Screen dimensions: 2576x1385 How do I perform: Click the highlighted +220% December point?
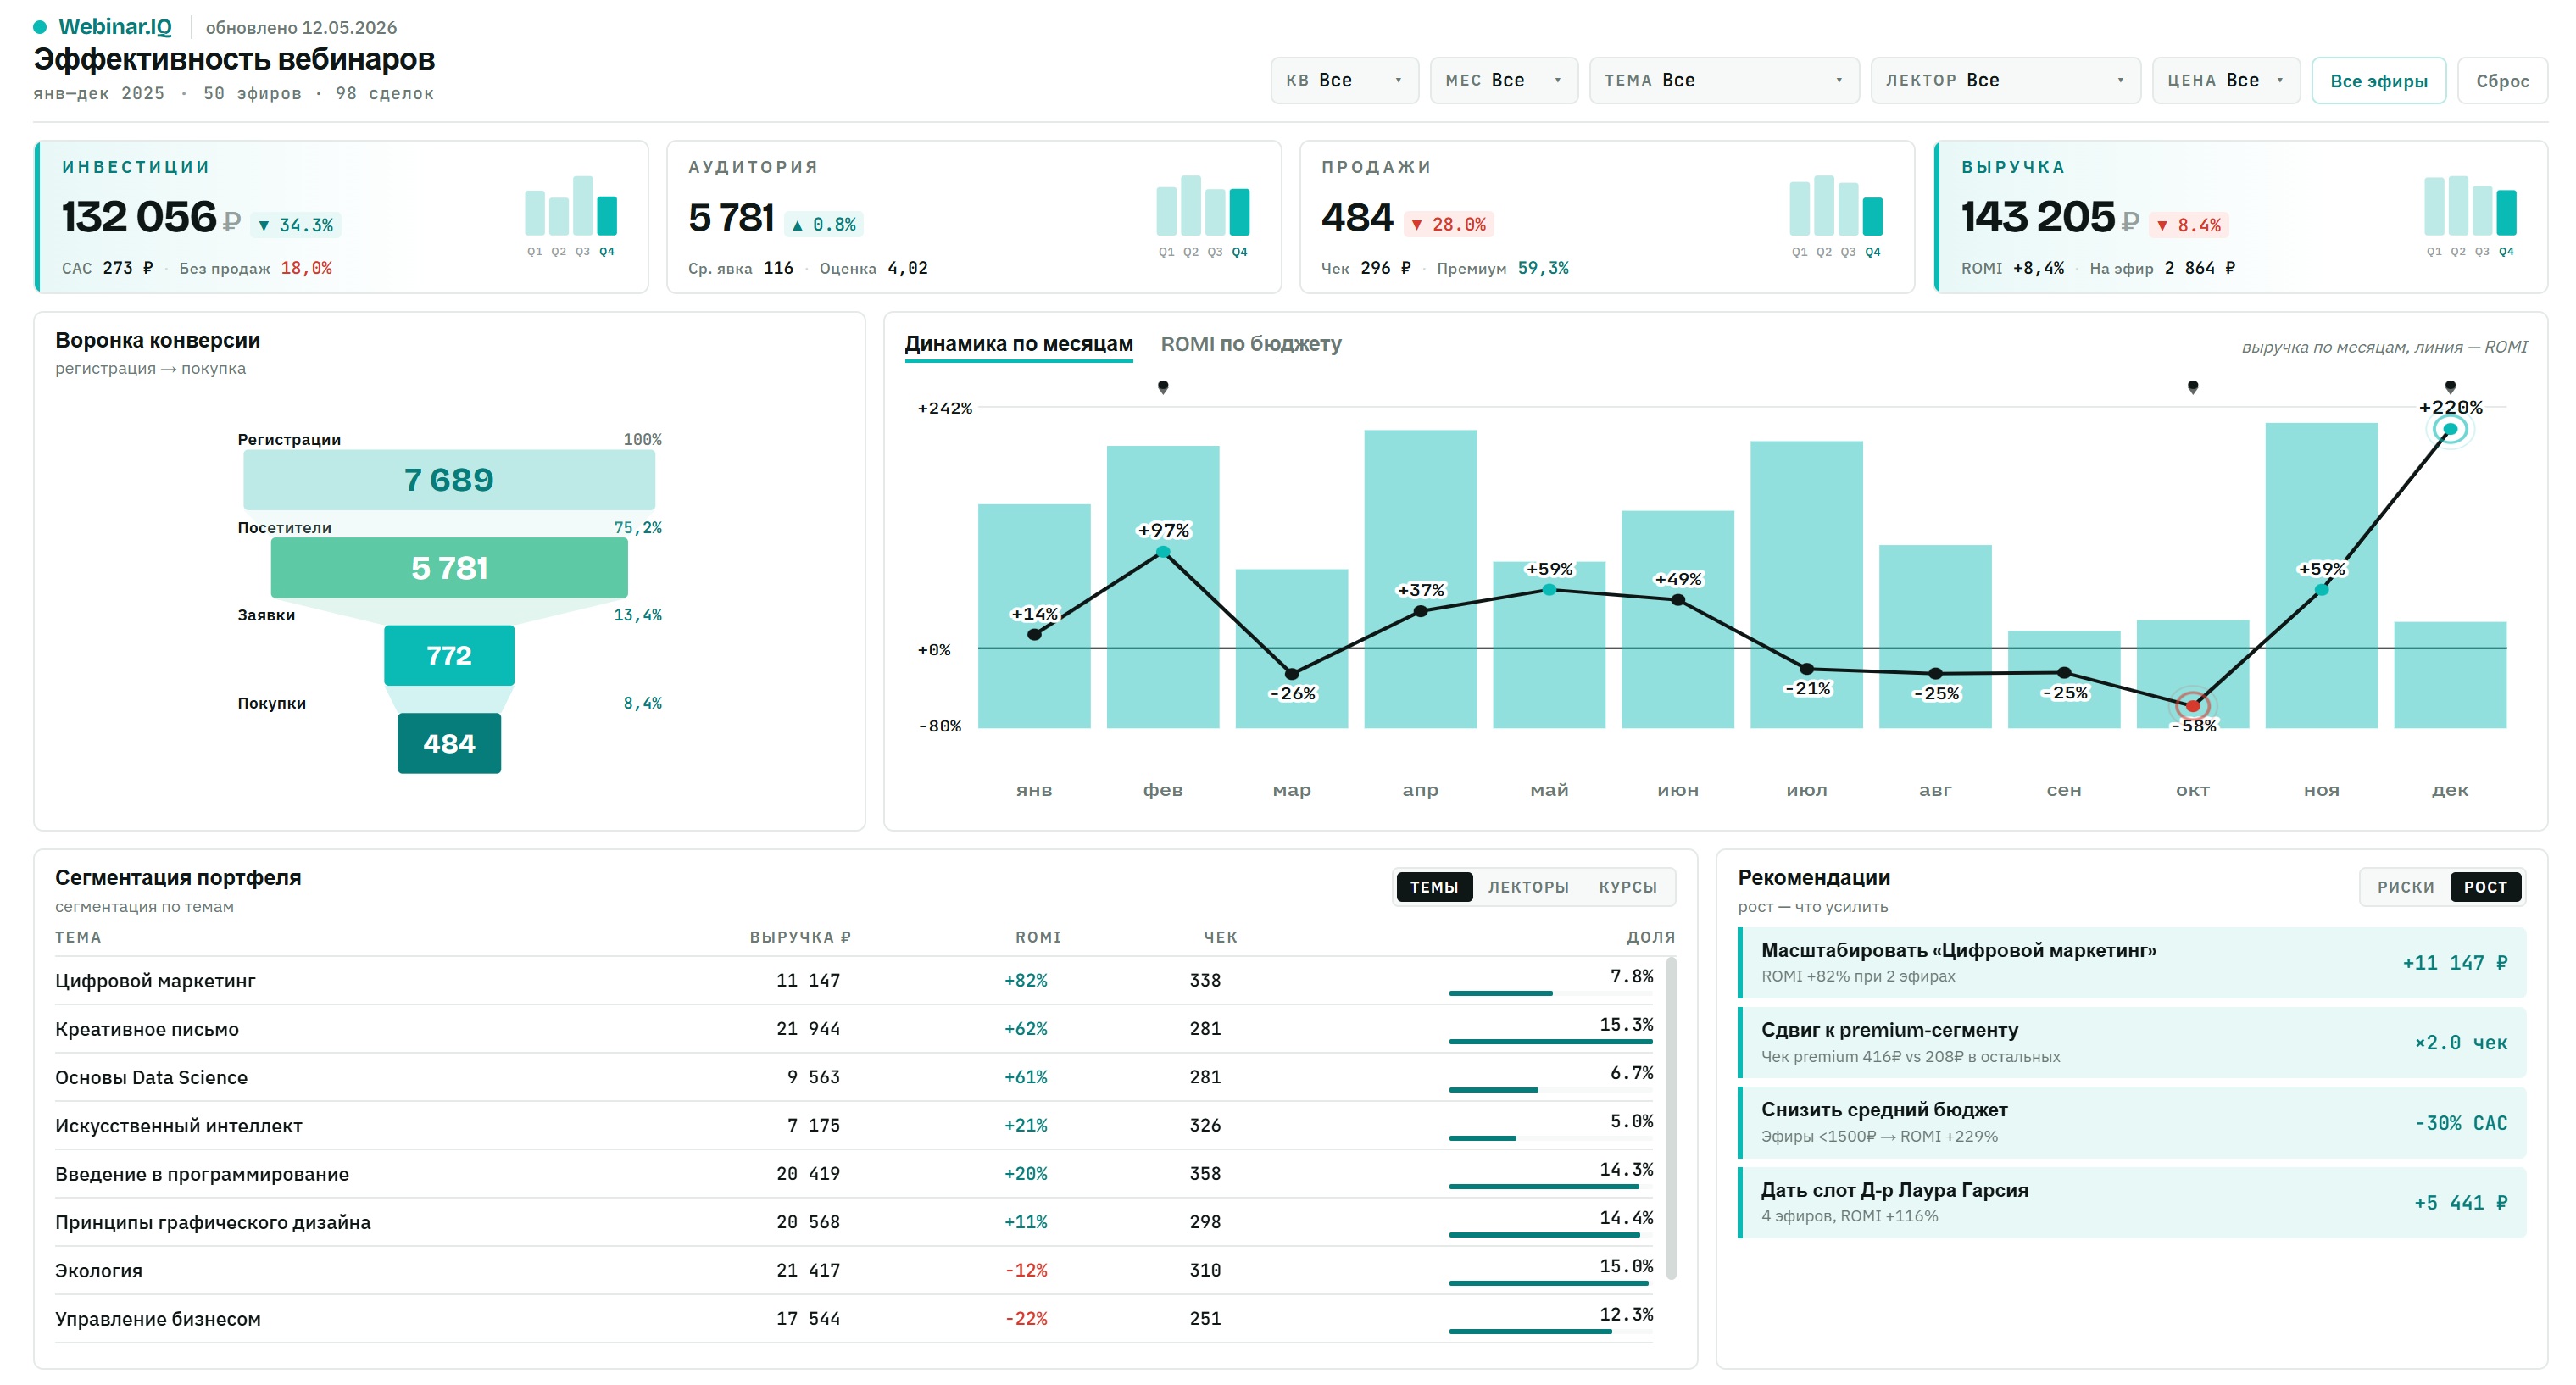click(2449, 429)
